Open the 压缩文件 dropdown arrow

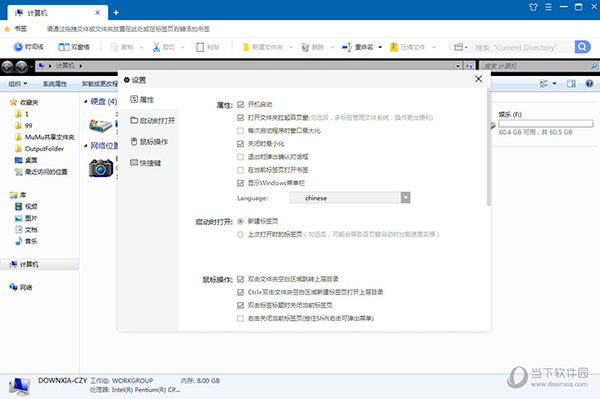click(434, 47)
